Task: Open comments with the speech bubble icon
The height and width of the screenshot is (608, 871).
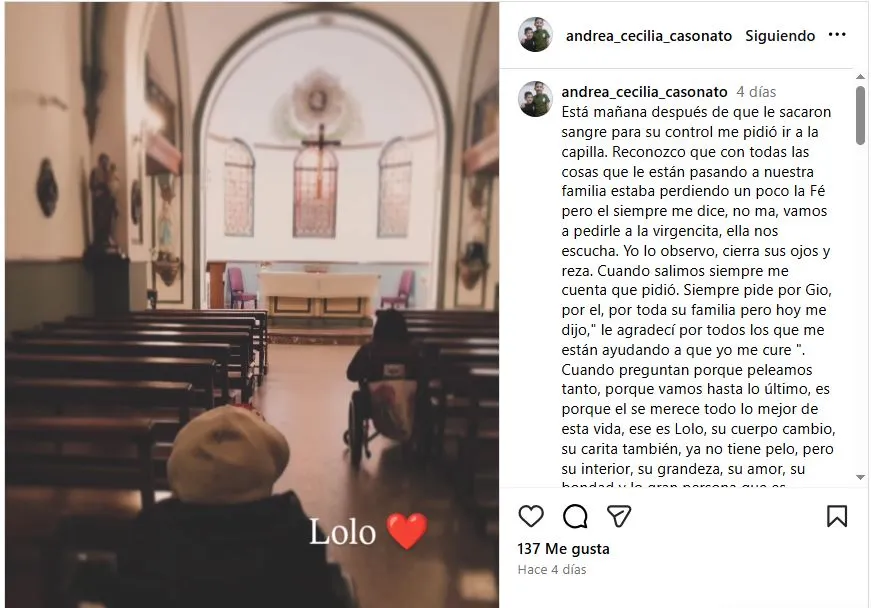Action: (575, 516)
